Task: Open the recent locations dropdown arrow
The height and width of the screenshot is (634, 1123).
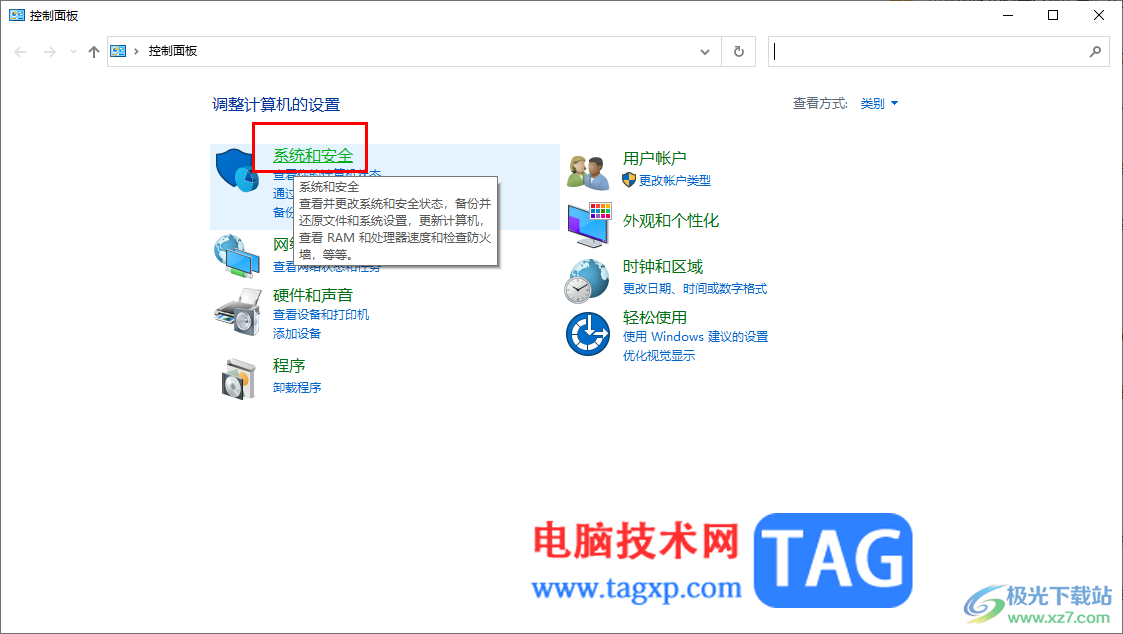Action: 73,52
